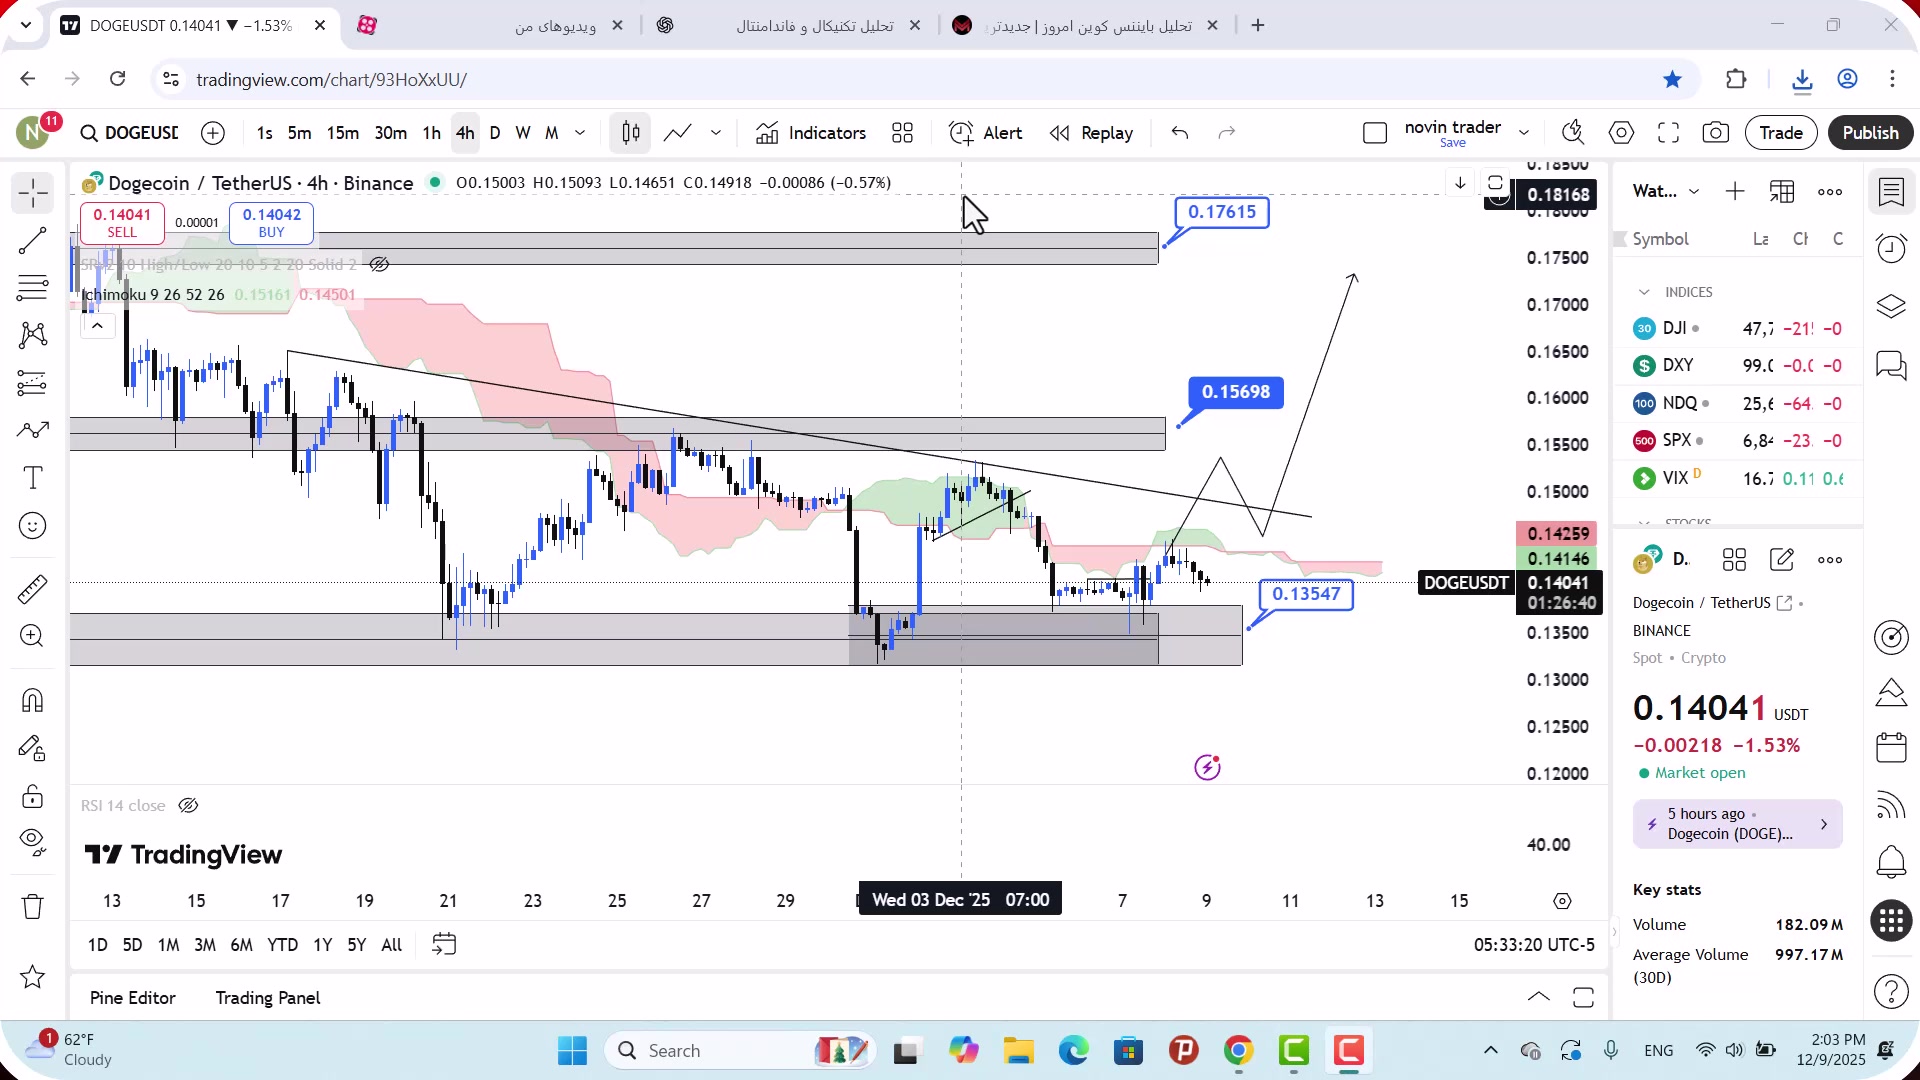Add a symbol to the watchlist
Image resolution: width=1920 pixels, height=1080 pixels.
point(1735,192)
